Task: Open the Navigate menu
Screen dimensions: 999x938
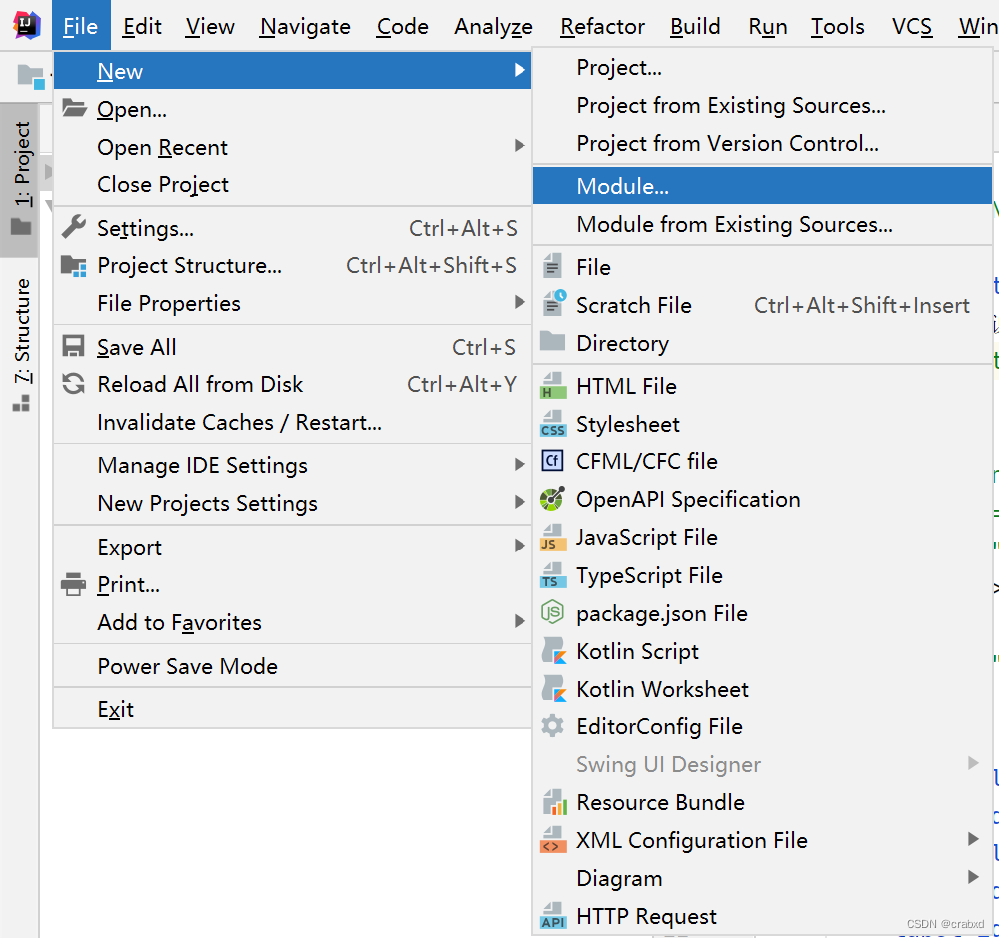Action: click(x=305, y=26)
